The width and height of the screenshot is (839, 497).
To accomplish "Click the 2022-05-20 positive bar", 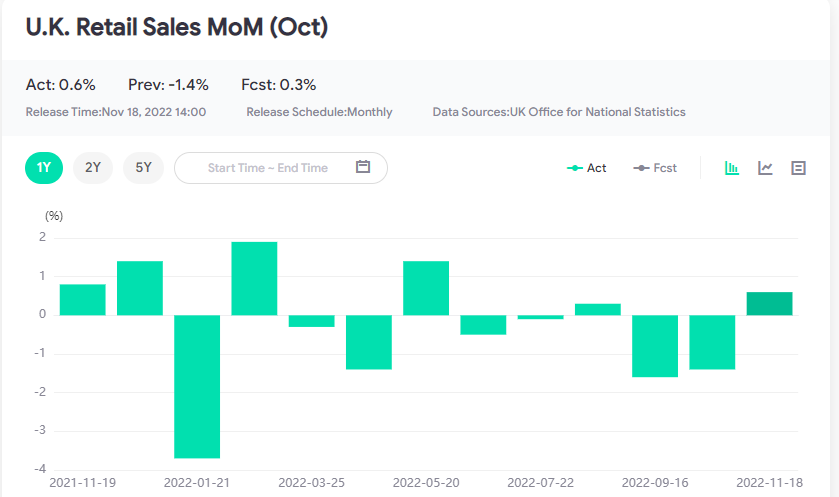I will 426,288.
